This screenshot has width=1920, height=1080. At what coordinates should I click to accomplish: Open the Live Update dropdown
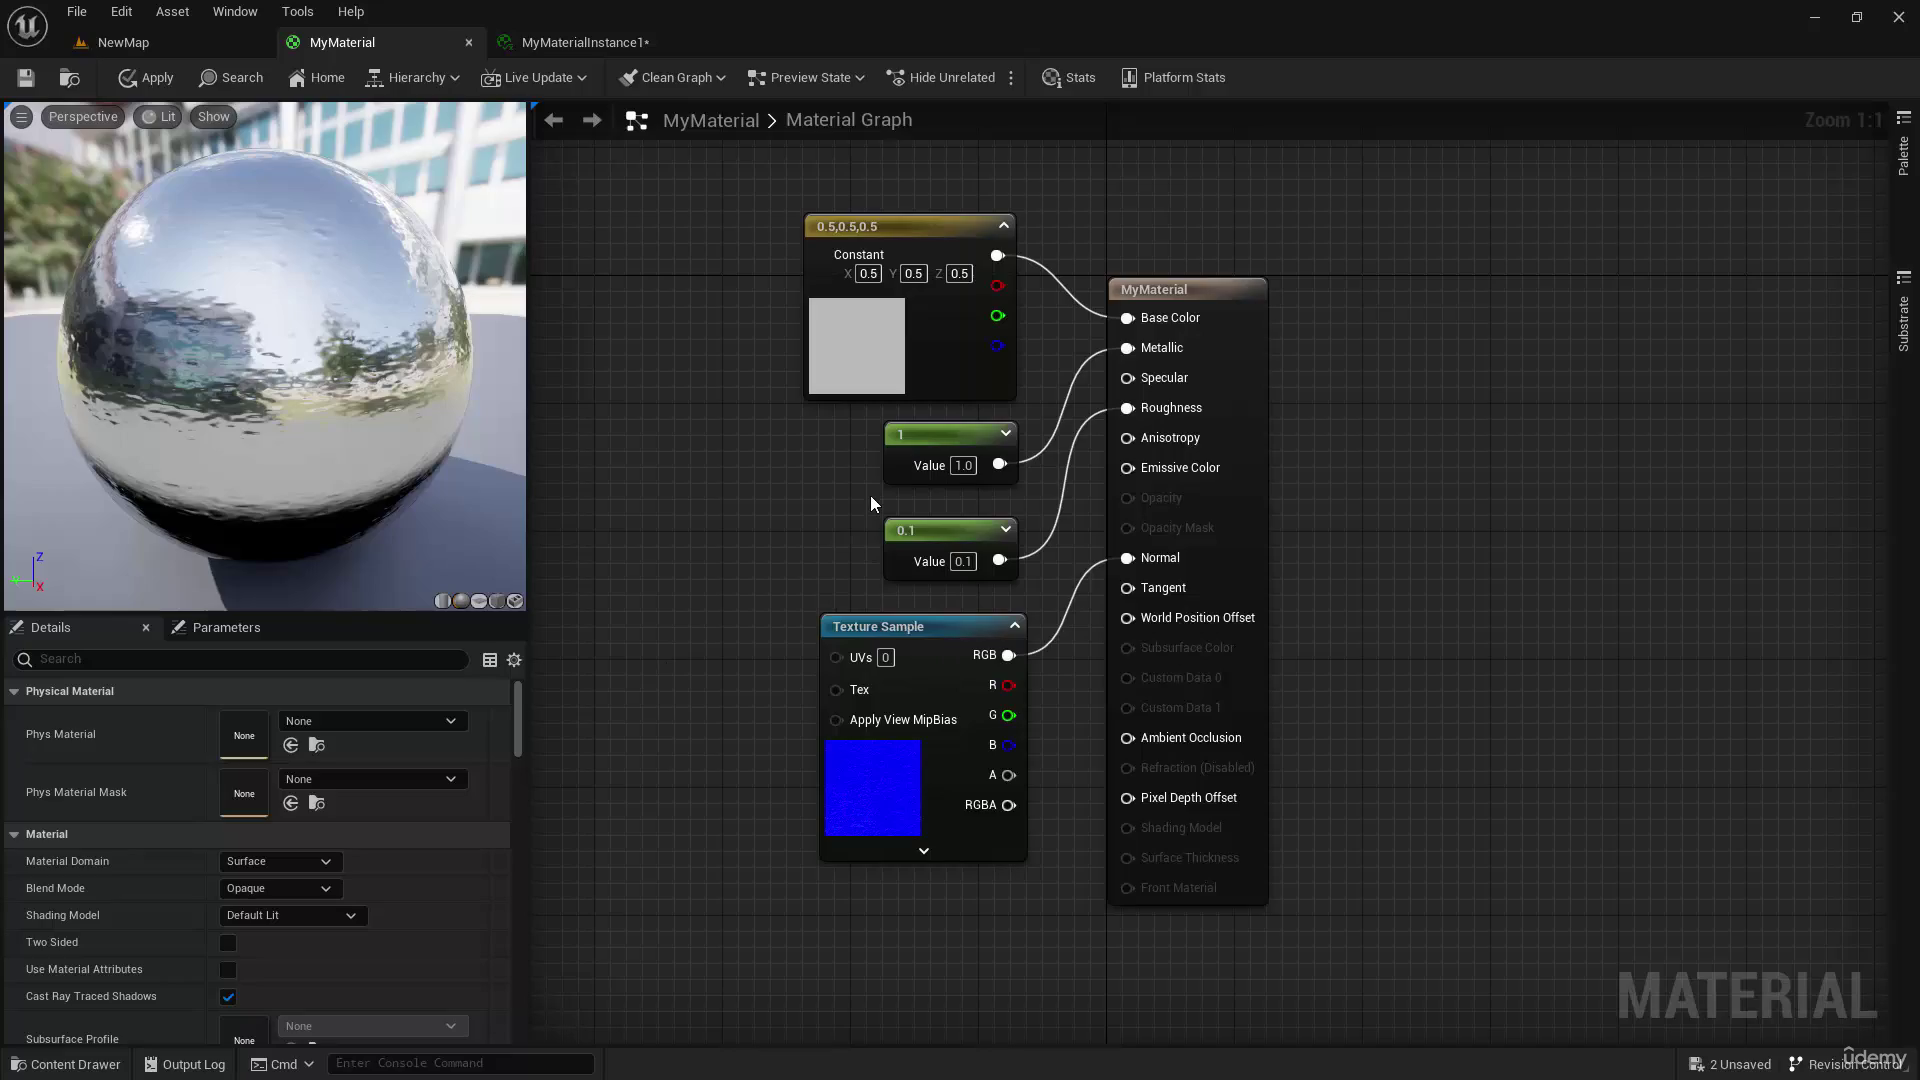click(534, 78)
